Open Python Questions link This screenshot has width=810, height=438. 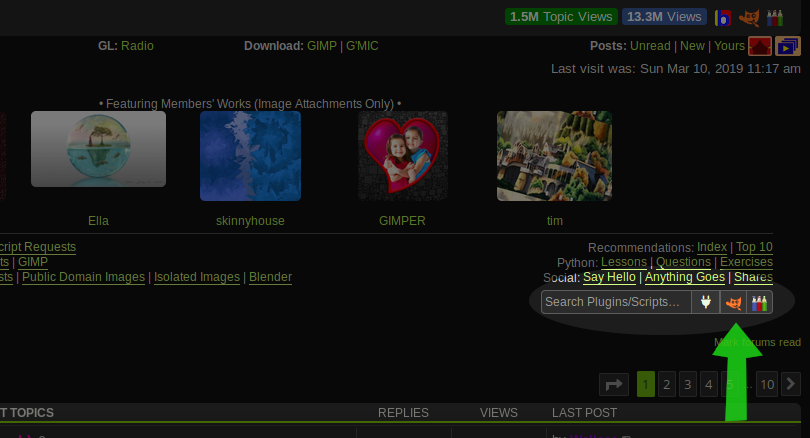click(x=683, y=262)
